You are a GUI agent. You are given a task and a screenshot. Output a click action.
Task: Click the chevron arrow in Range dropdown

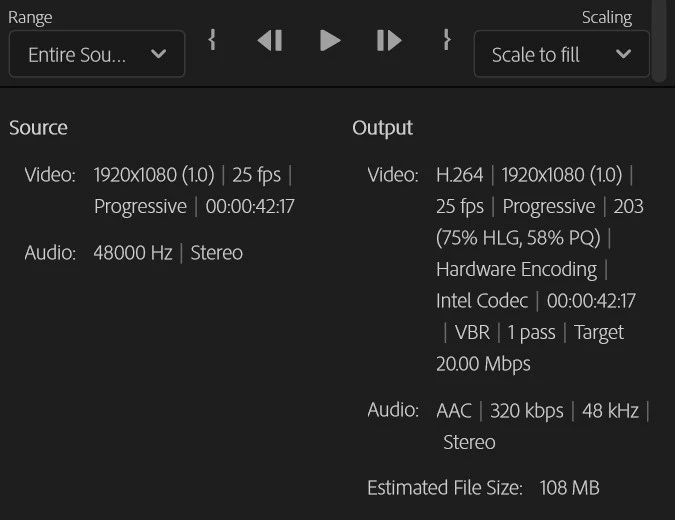tap(158, 54)
